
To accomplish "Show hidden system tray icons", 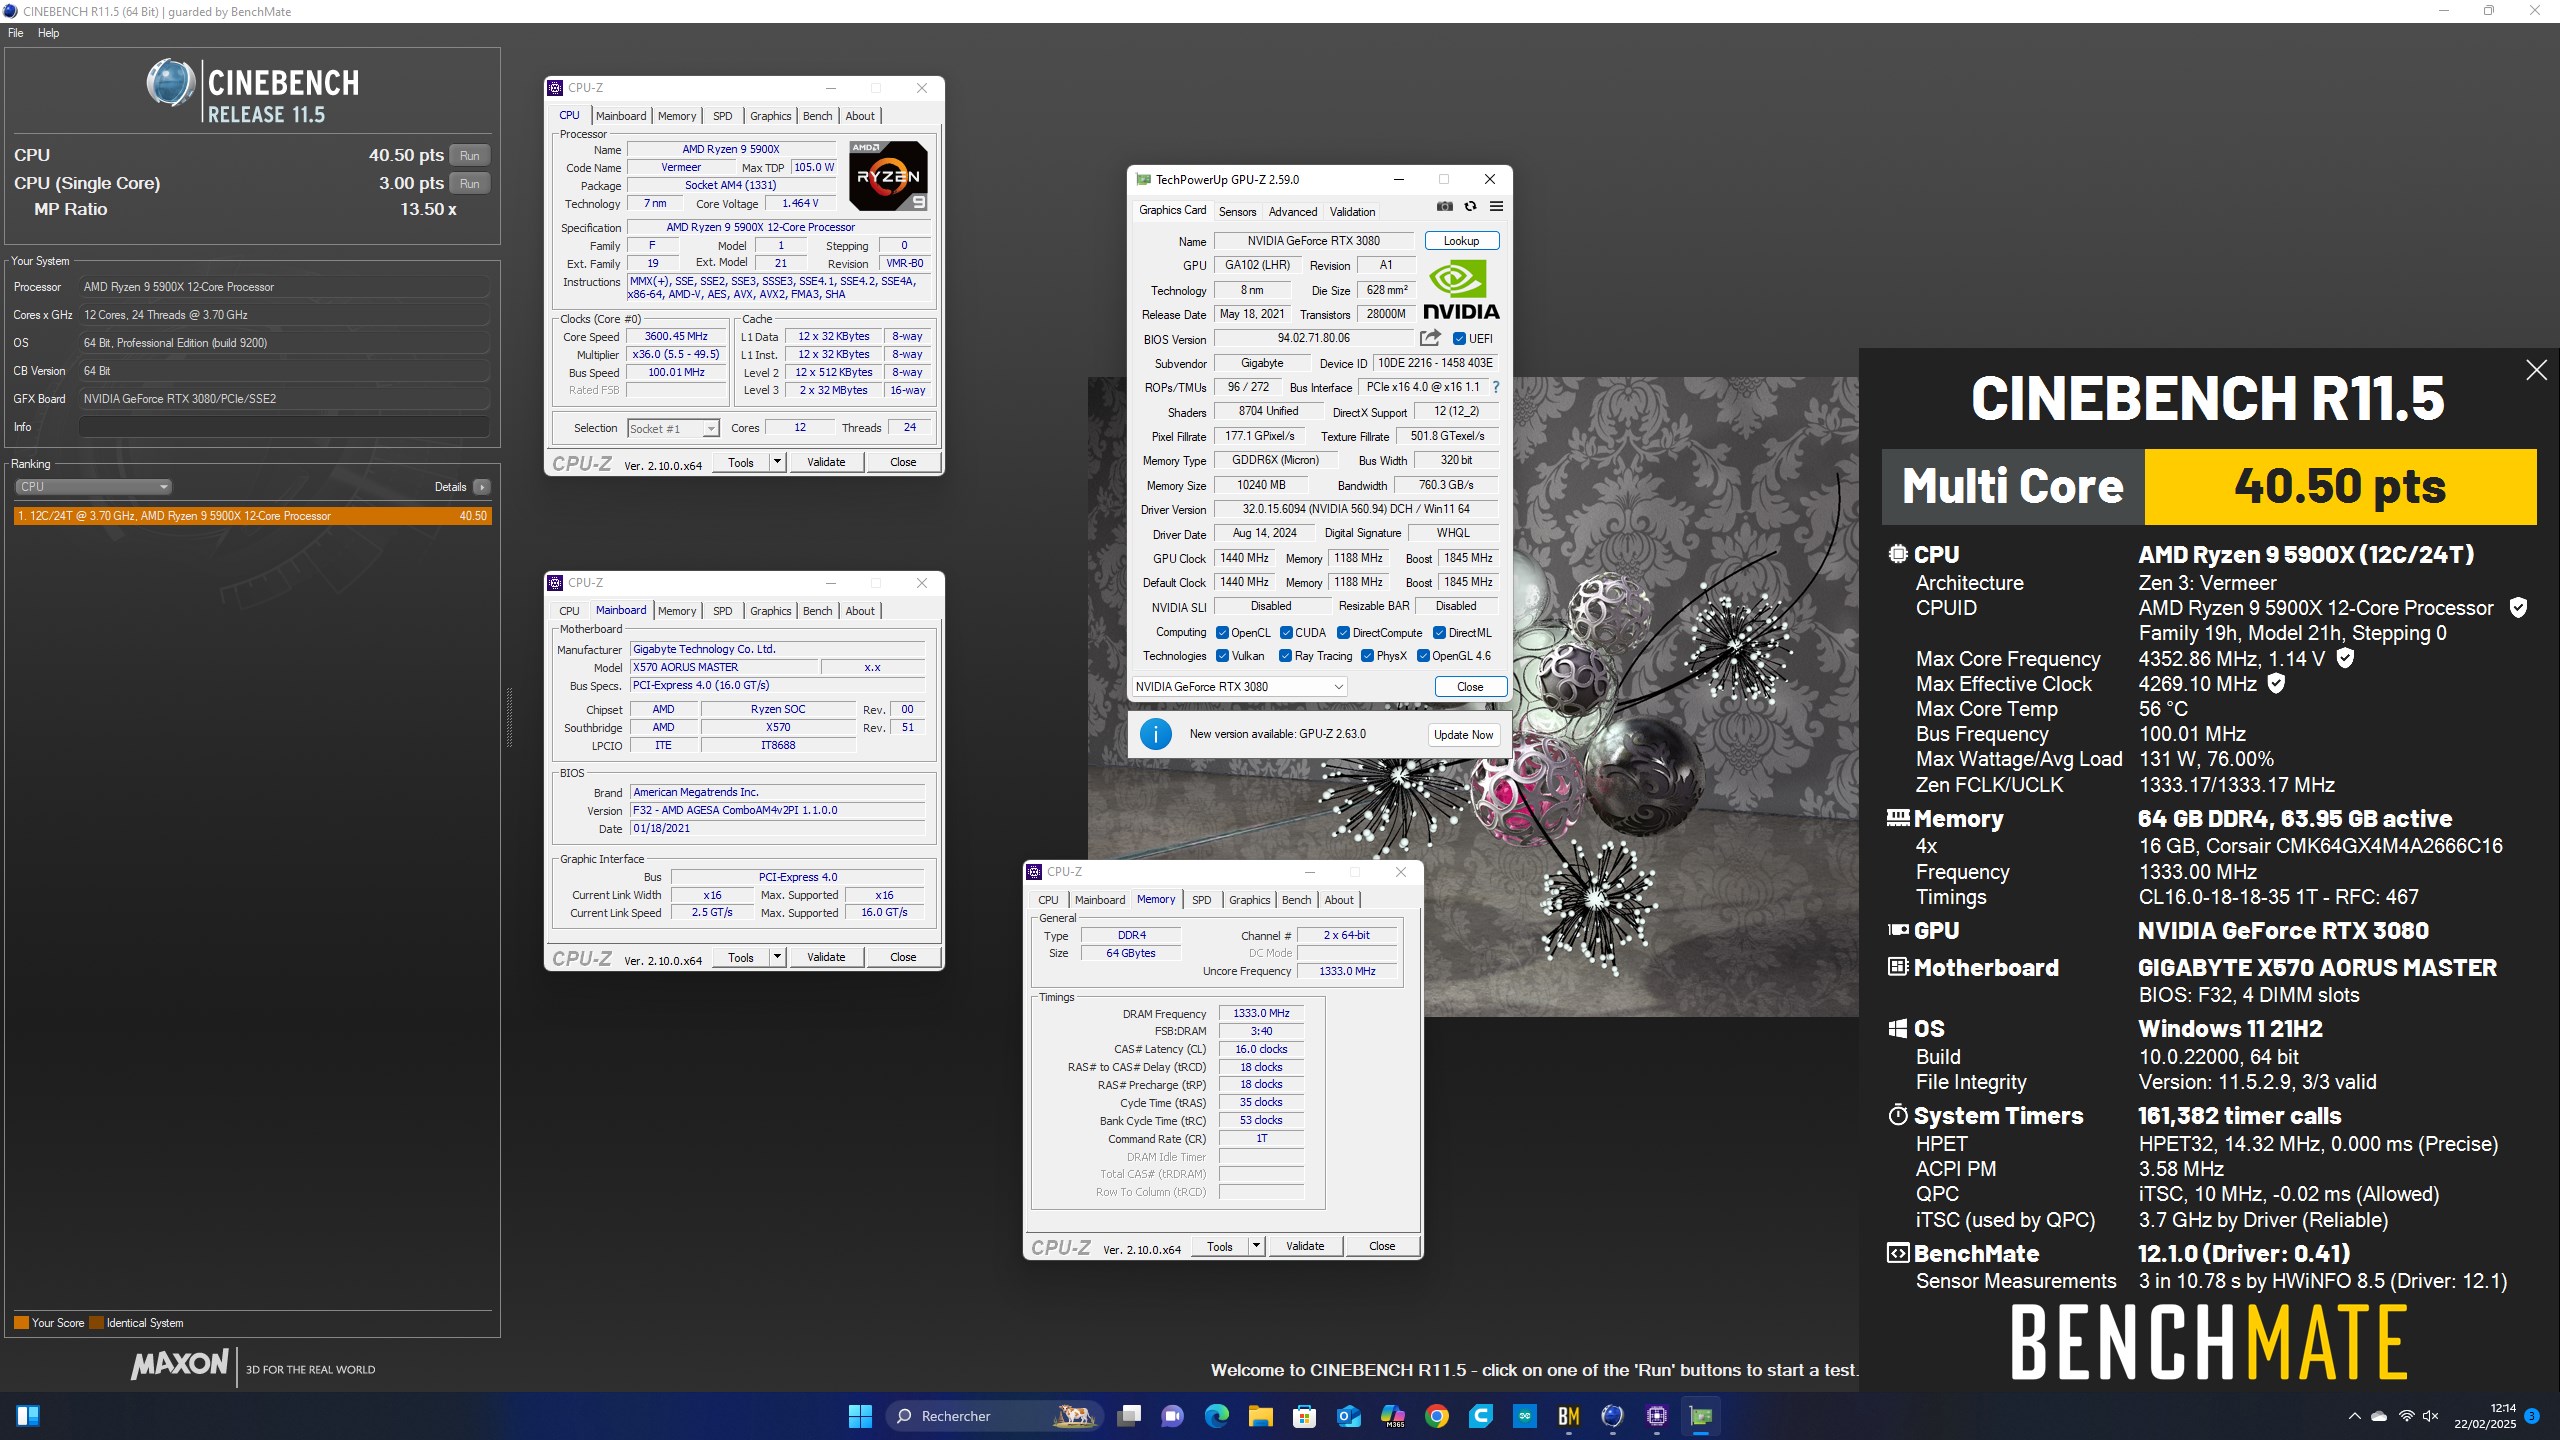I will pyautogui.click(x=2354, y=1416).
